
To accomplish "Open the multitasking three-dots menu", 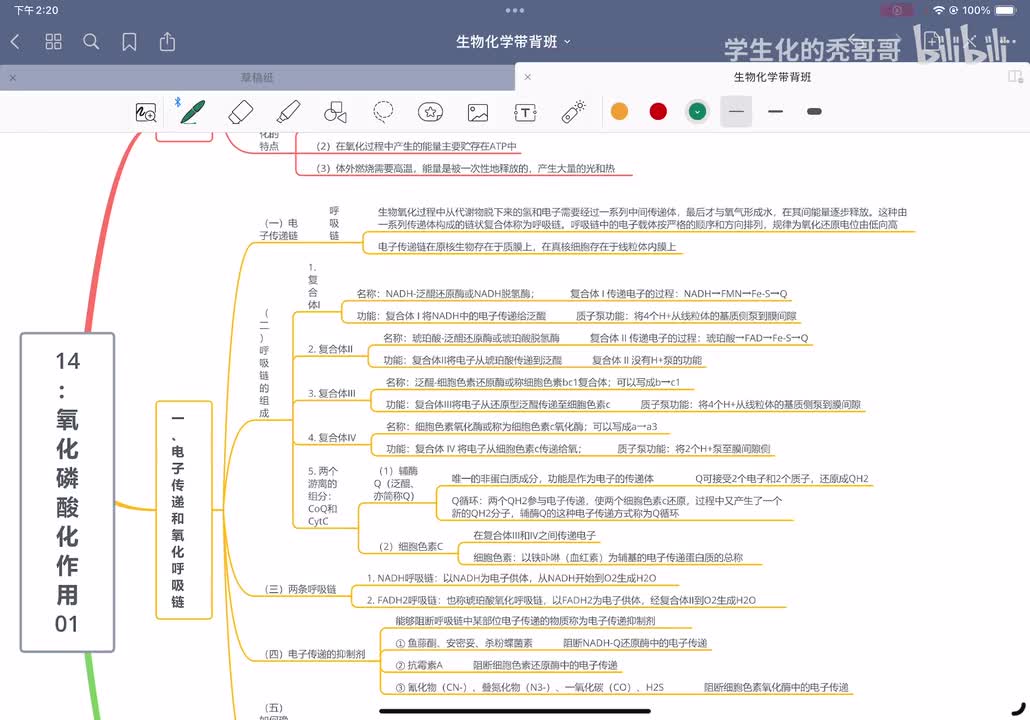I will tap(515, 11).
